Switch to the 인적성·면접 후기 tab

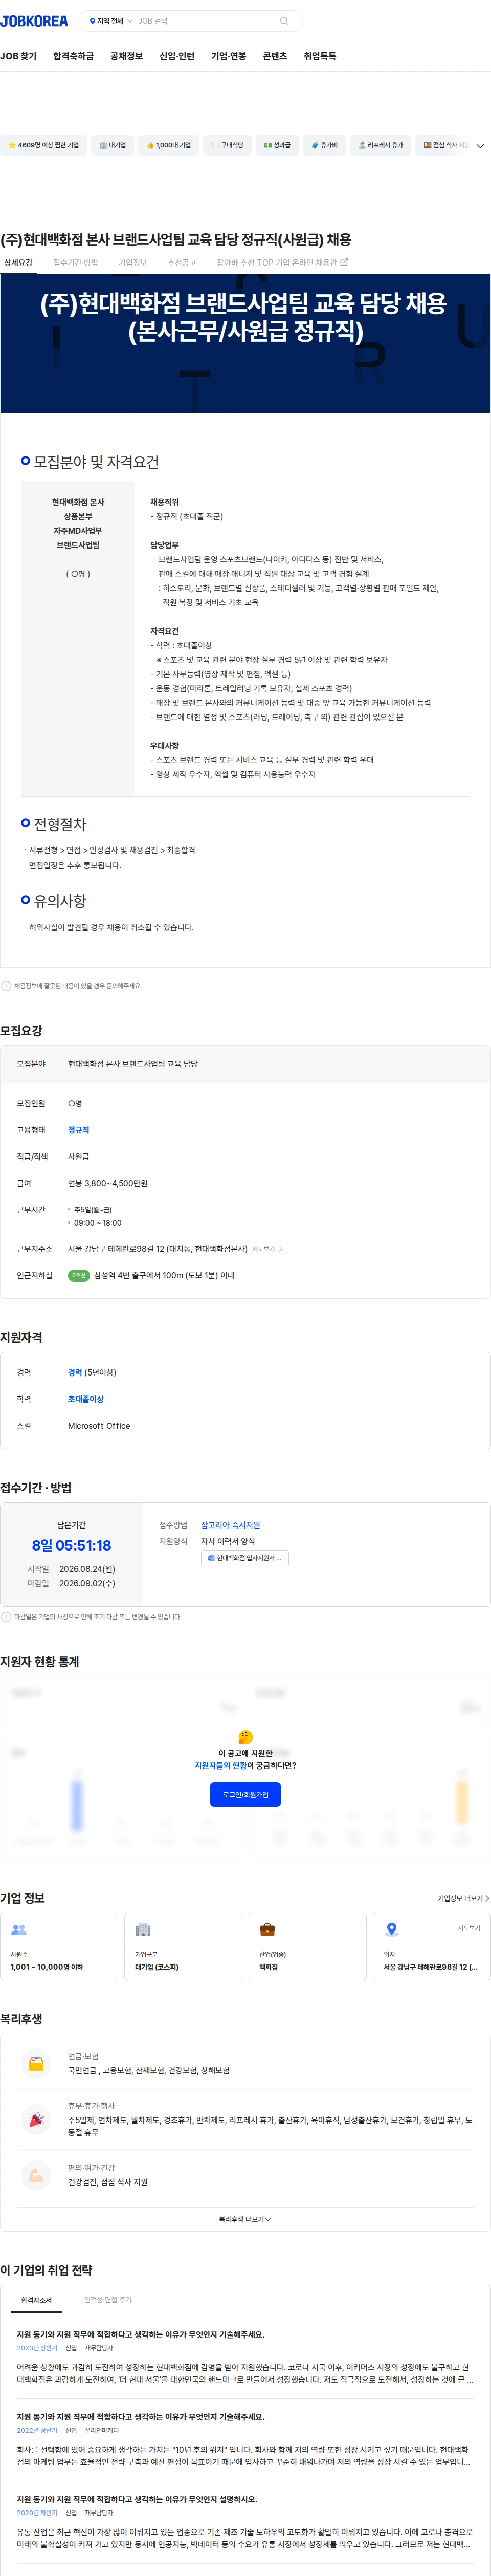point(107,2300)
